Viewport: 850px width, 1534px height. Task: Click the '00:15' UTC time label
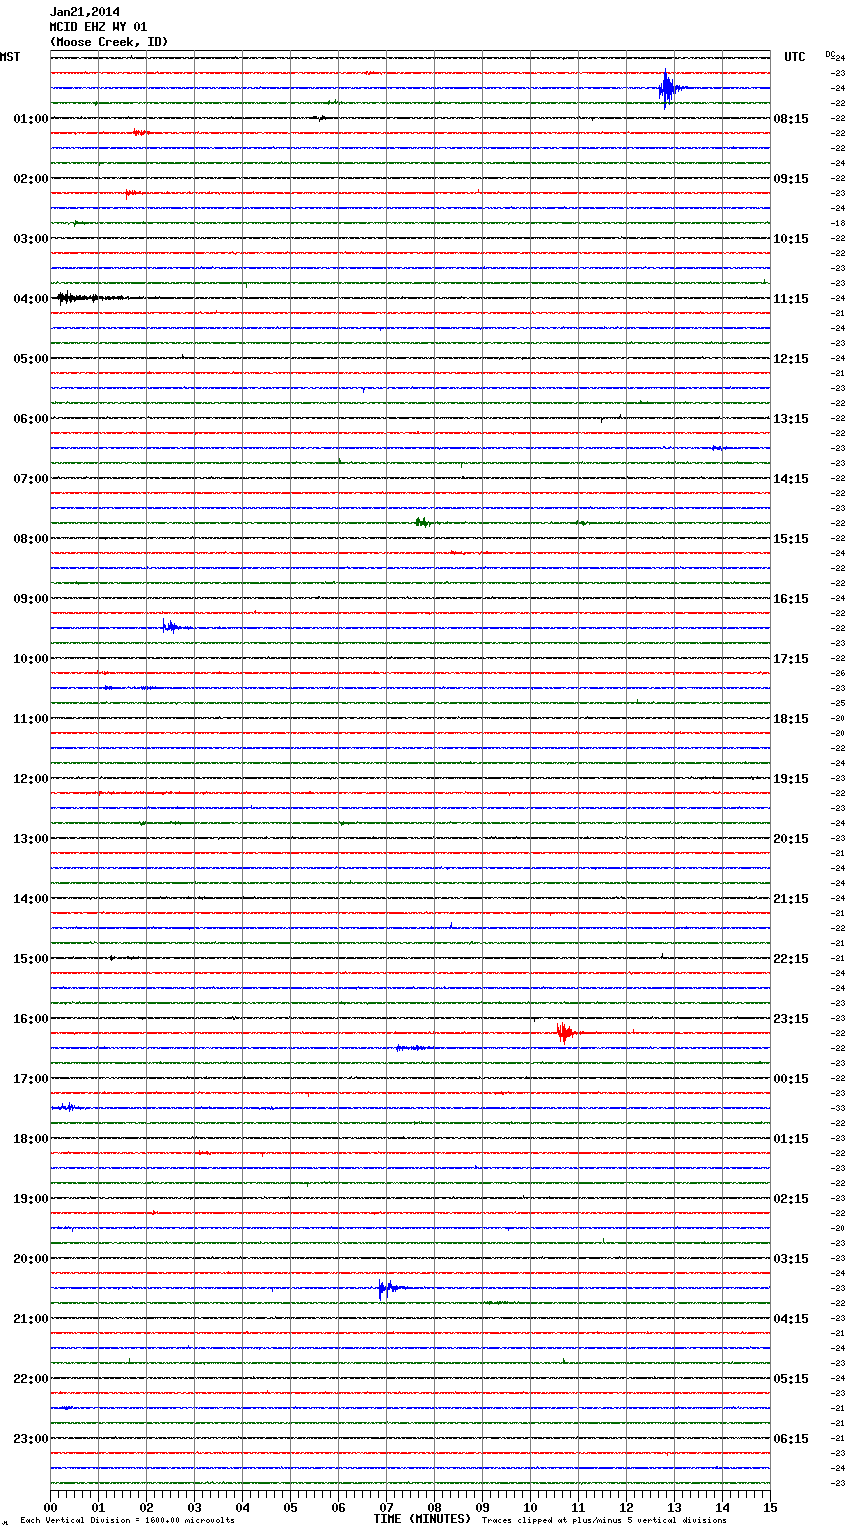[791, 1078]
